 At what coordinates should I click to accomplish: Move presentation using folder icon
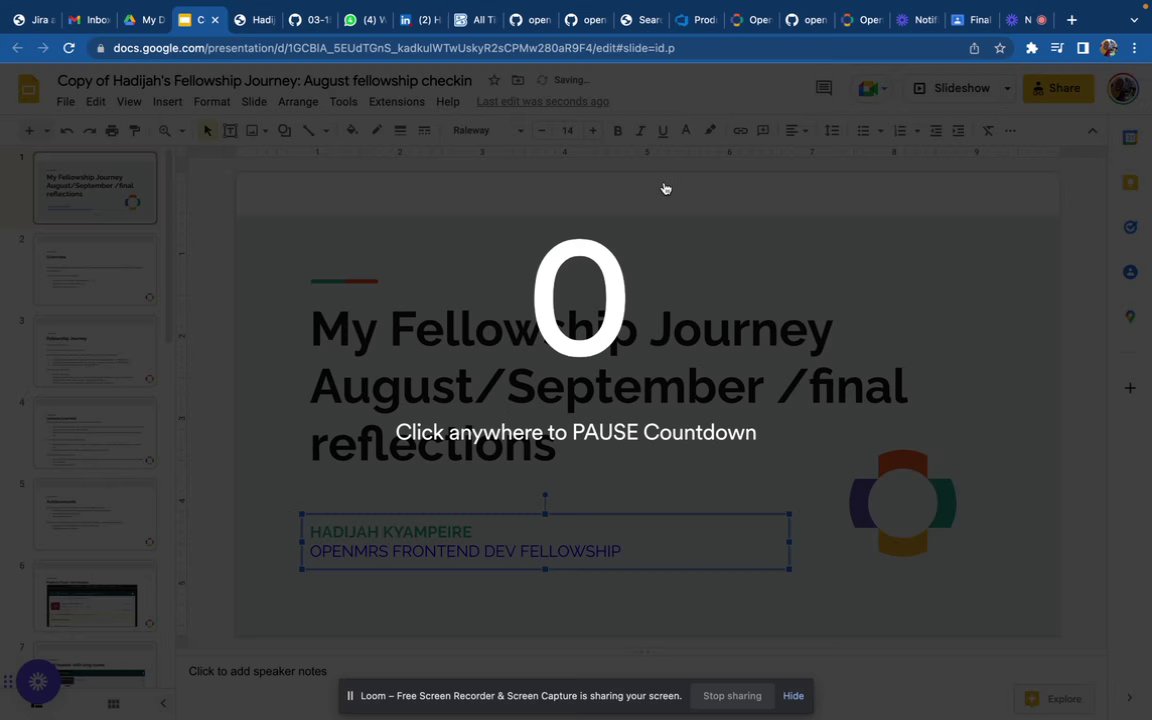pos(518,80)
